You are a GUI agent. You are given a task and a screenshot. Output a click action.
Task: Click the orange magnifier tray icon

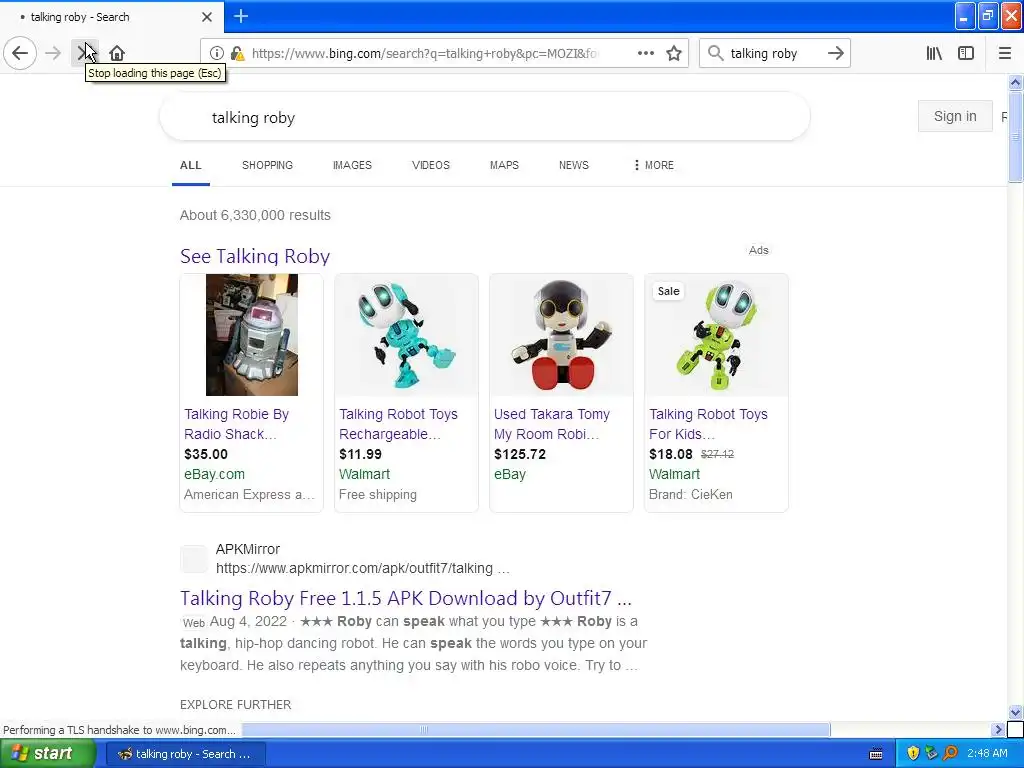click(x=951, y=754)
